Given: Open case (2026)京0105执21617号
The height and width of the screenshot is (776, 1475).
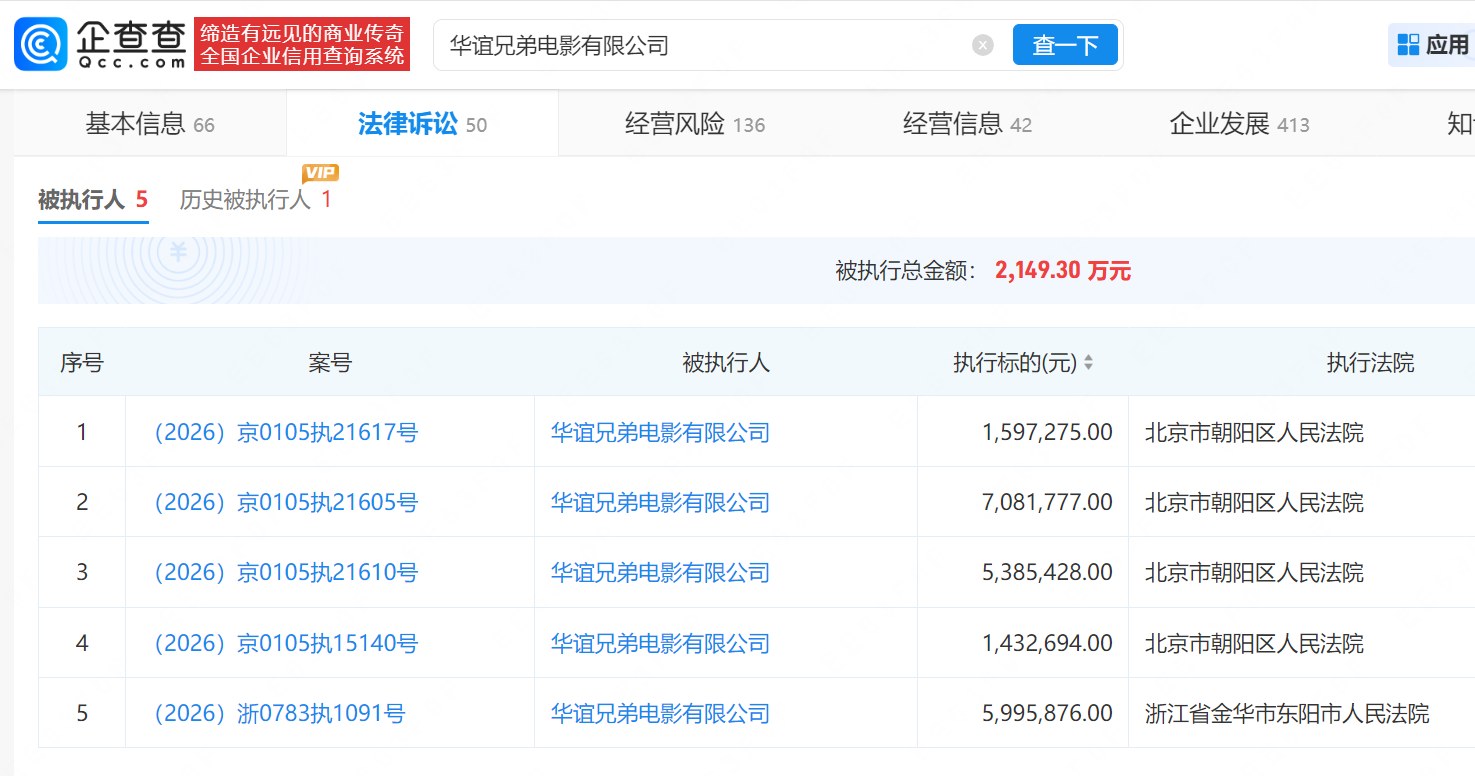Looking at the screenshot, I should pos(285,433).
